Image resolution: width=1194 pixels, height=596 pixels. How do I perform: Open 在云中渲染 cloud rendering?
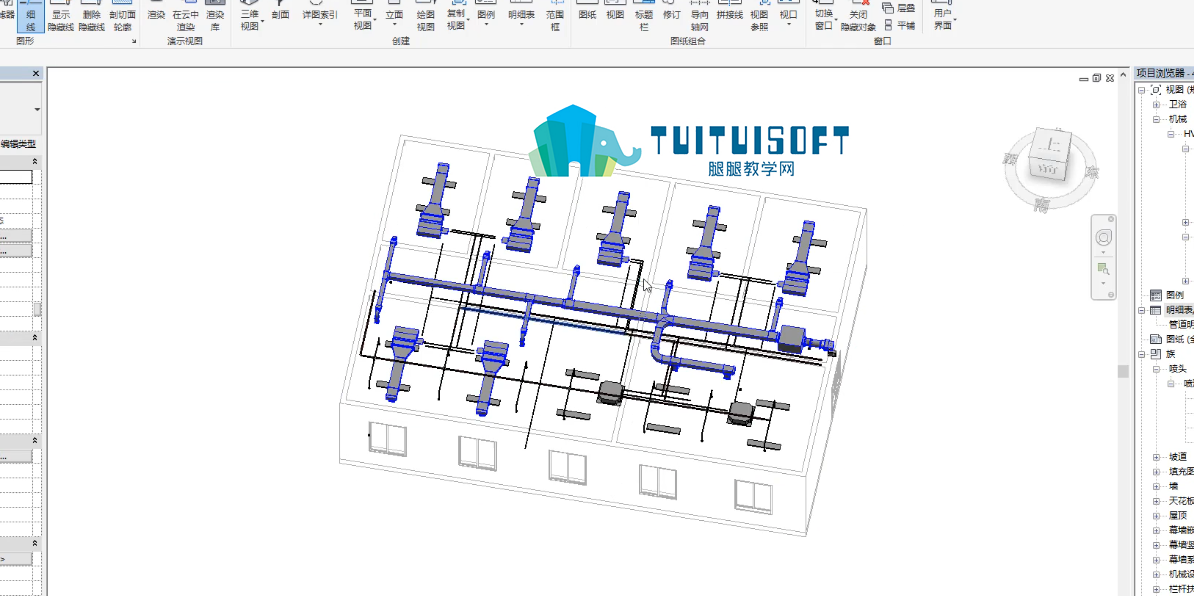186,16
